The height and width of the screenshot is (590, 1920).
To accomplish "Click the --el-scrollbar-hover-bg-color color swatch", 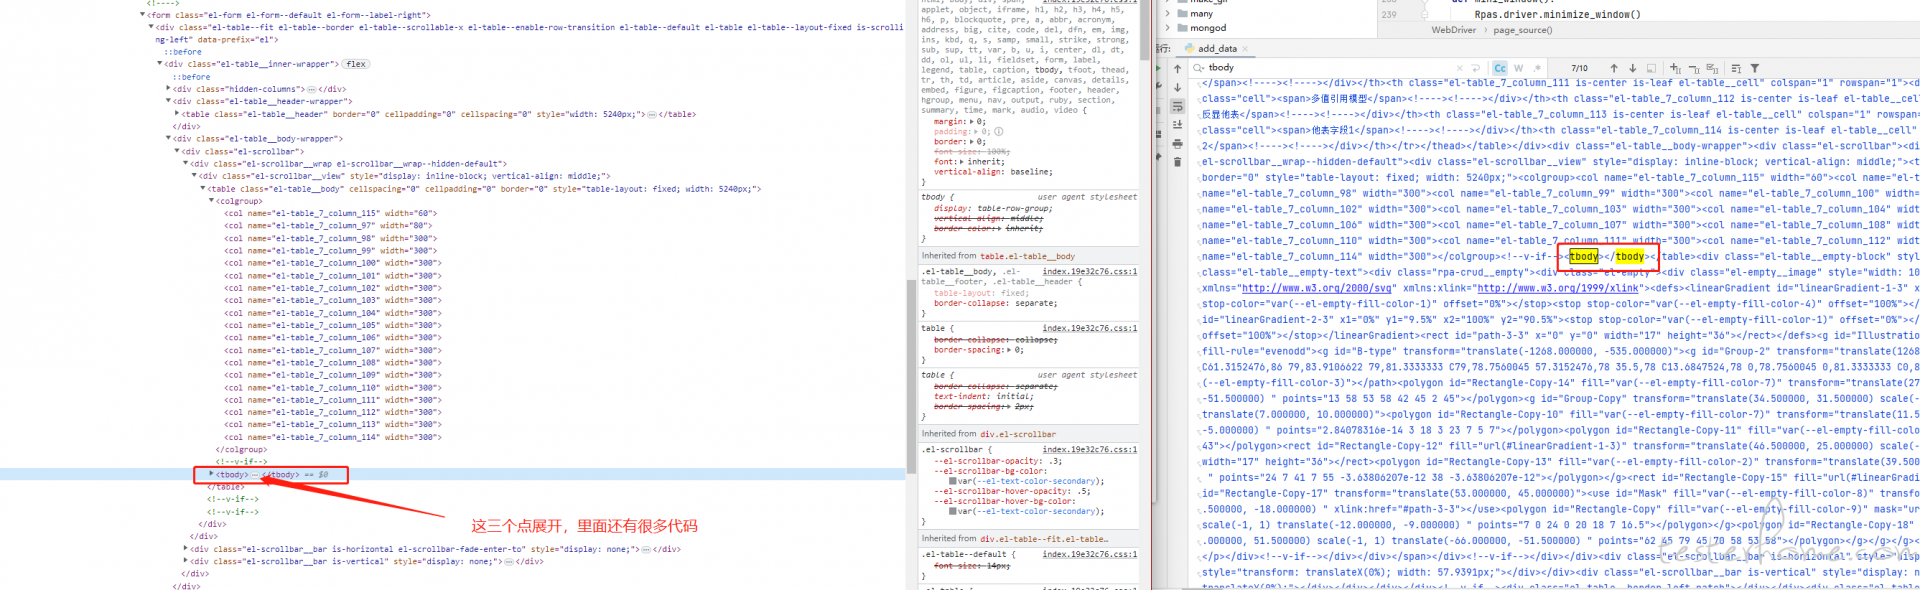I will [953, 511].
